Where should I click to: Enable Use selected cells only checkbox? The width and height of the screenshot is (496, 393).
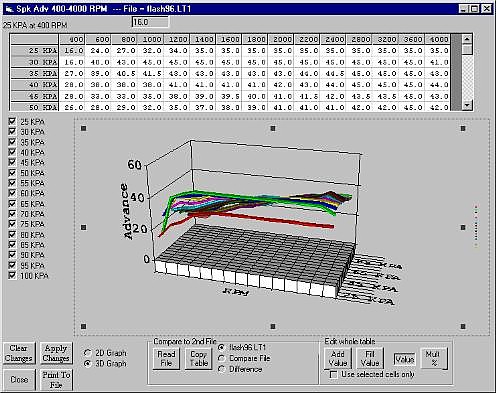pos(333,374)
